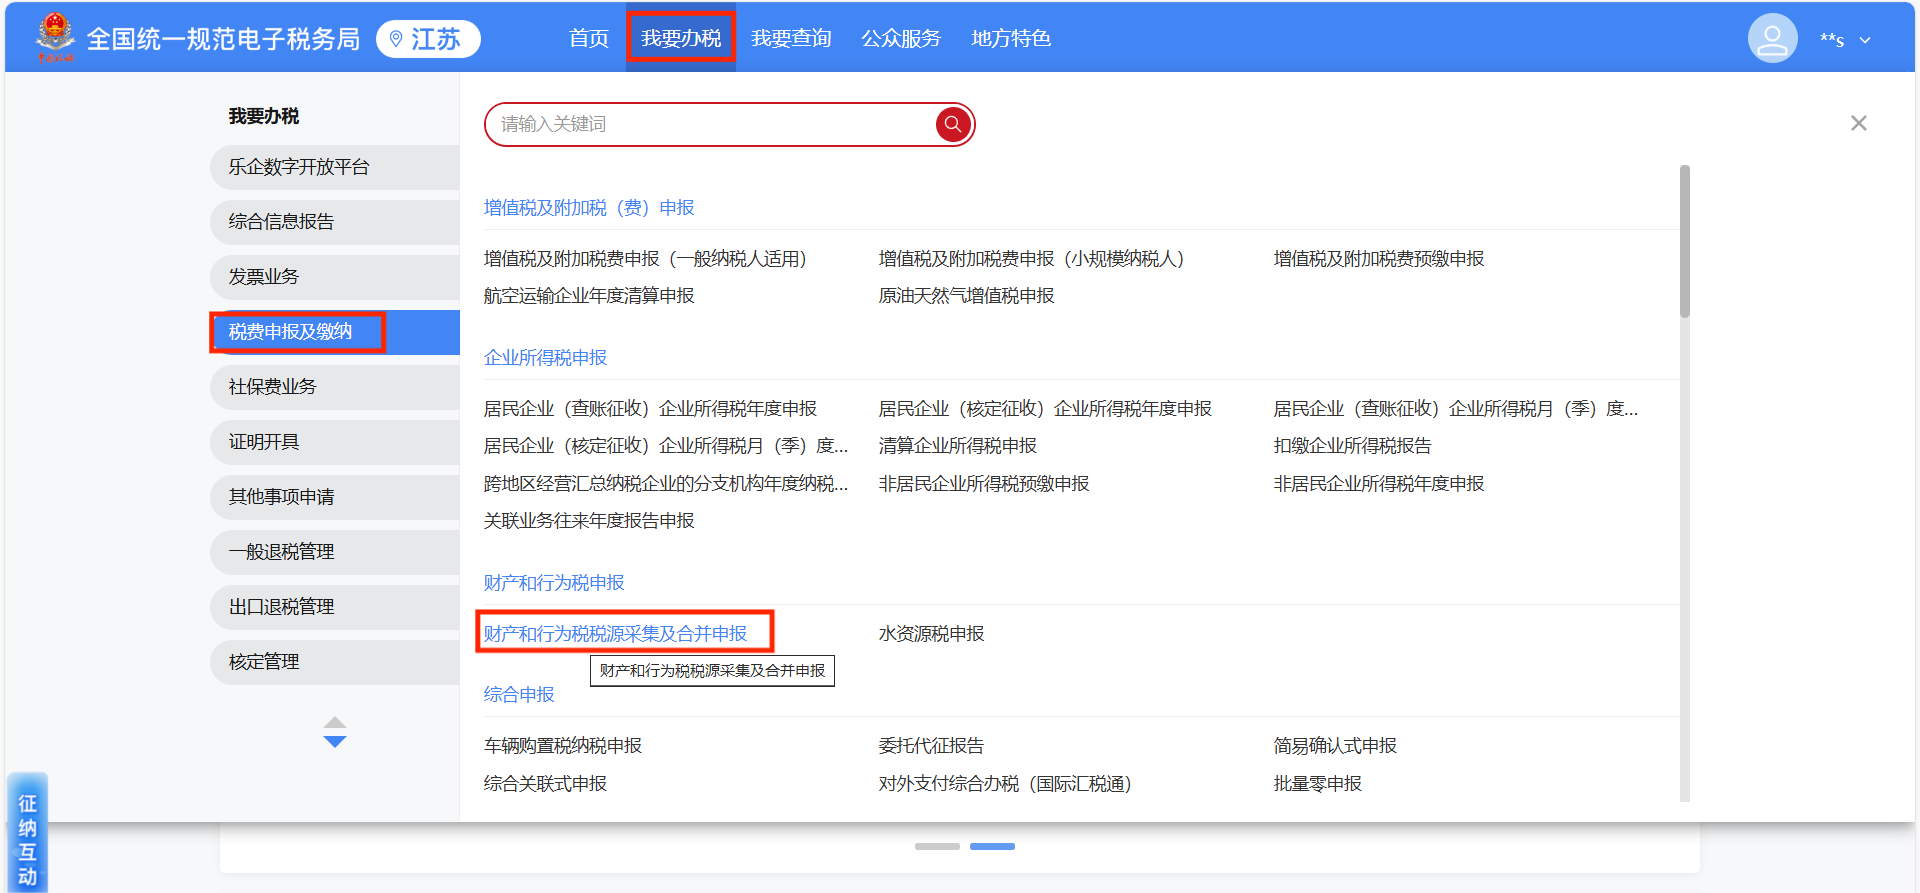Viewport: 1920px width, 893px height.
Task: Switch to first carousel page indicator
Action: click(937, 846)
